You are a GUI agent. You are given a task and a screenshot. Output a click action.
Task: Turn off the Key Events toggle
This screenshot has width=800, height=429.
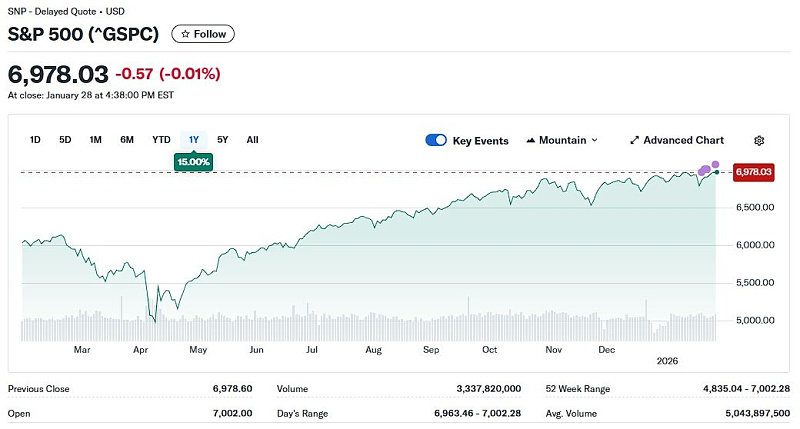coord(436,141)
